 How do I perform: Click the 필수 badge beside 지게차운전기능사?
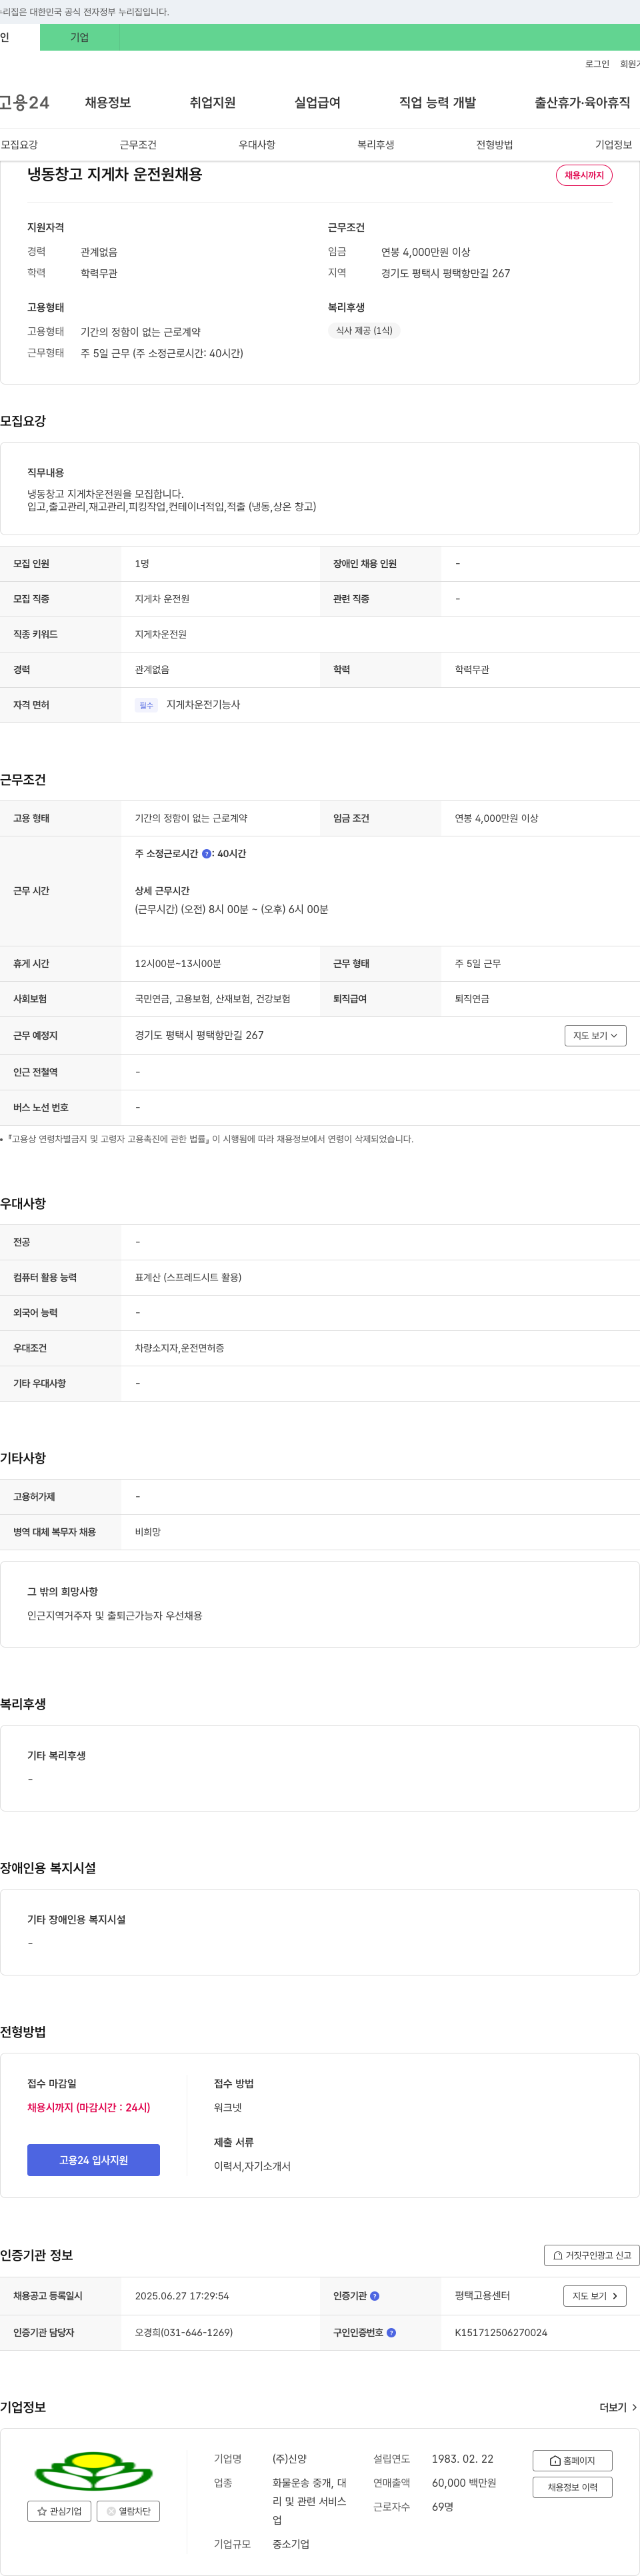(x=146, y=706)
